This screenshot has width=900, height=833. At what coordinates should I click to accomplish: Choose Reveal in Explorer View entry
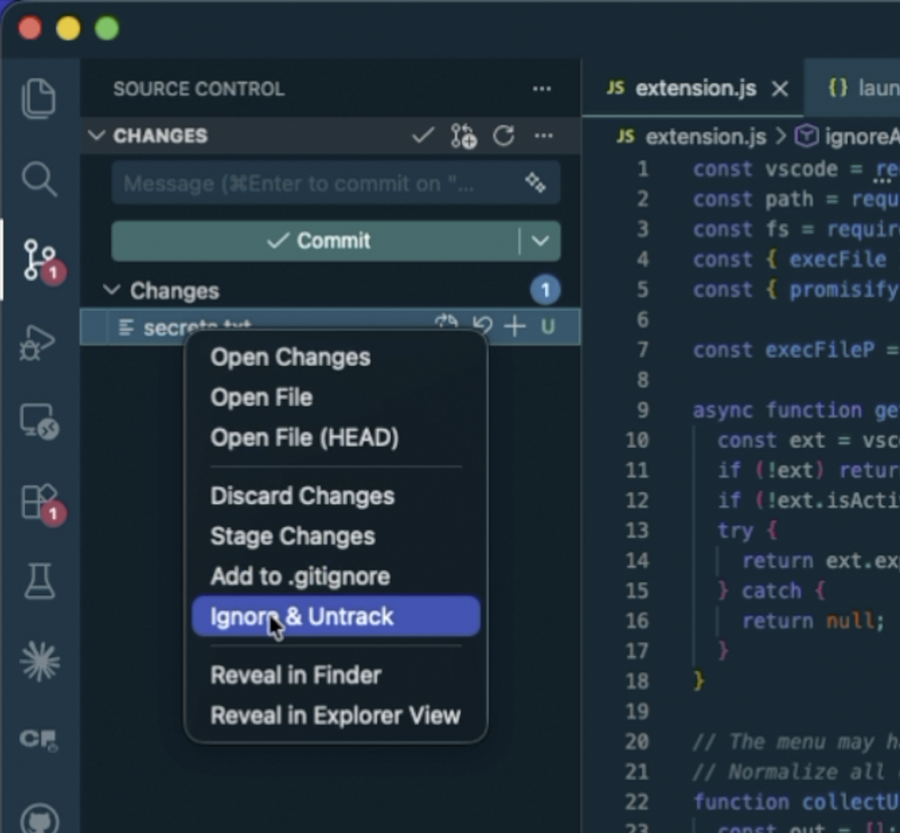pos(335,715)
